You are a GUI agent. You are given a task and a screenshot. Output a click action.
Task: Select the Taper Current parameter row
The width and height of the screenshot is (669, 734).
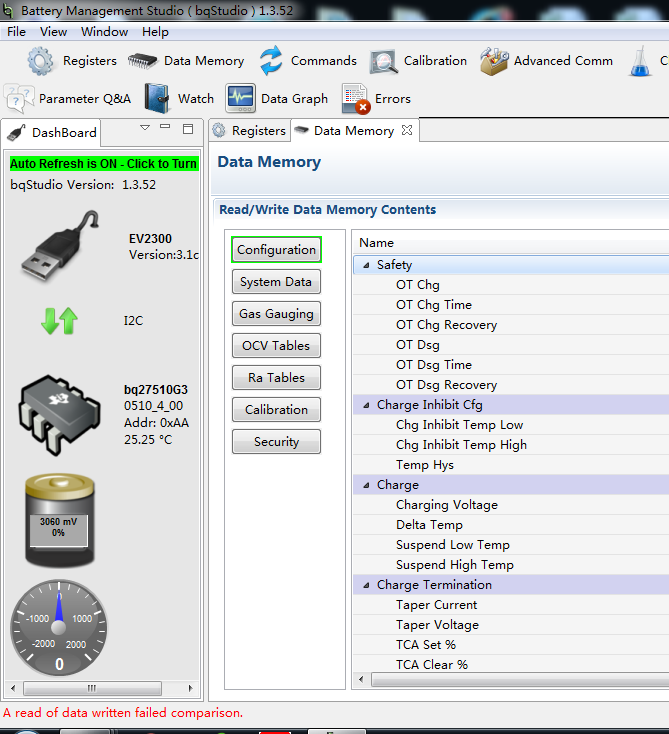click(436, 605)
